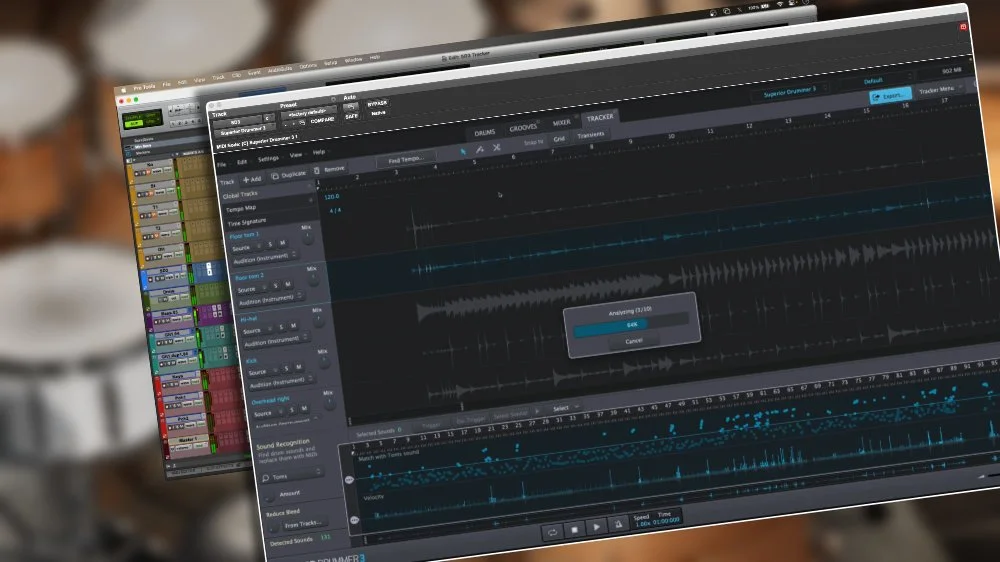Solo the Kick track
This screenshot has height=562, width=1000.
(286, 369)
